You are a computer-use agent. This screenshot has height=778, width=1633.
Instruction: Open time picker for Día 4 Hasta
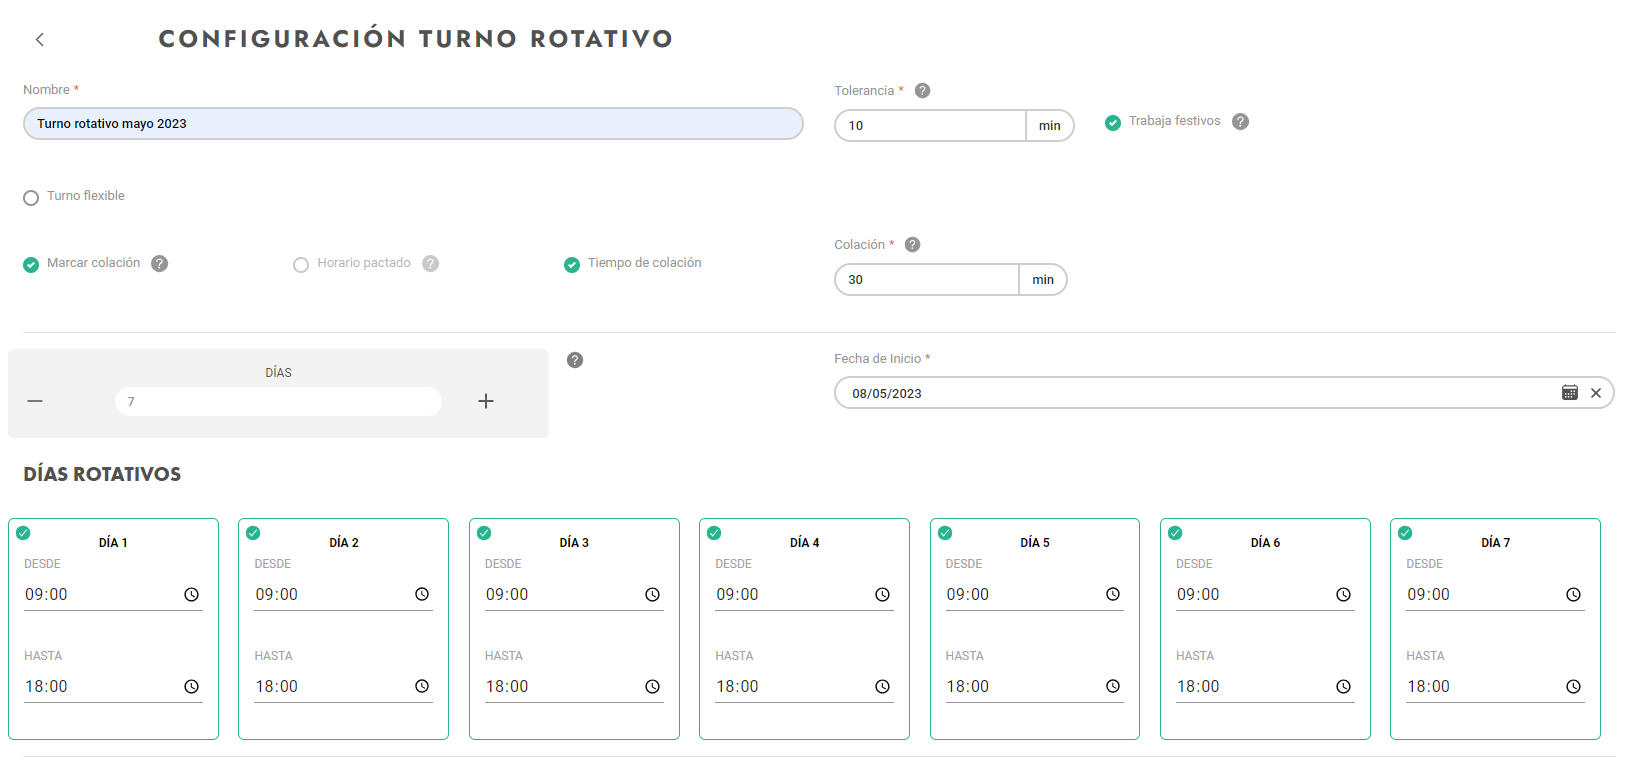pos(882,687)
